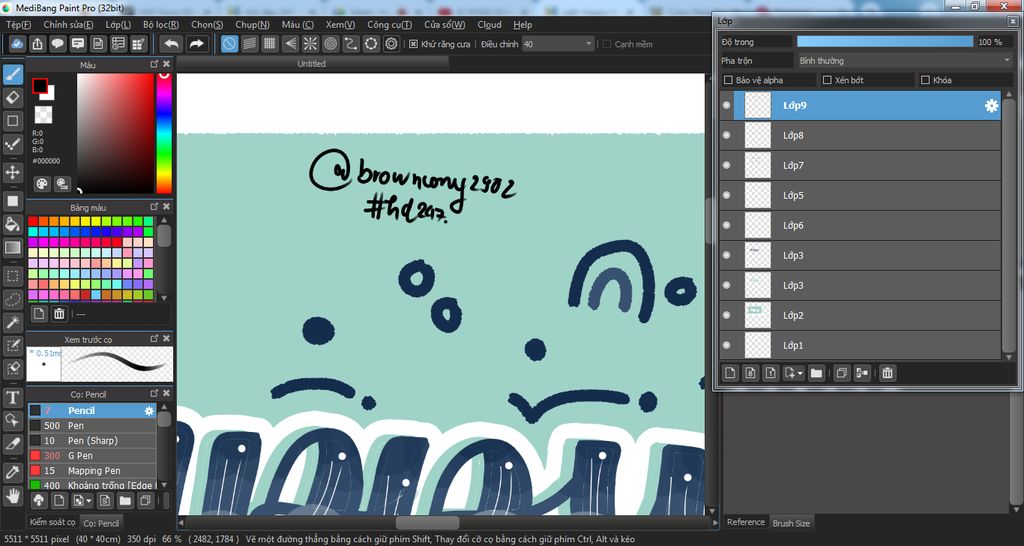
Task: Hide layer Lớp8 visibility dot
Action: pos(726,135)
